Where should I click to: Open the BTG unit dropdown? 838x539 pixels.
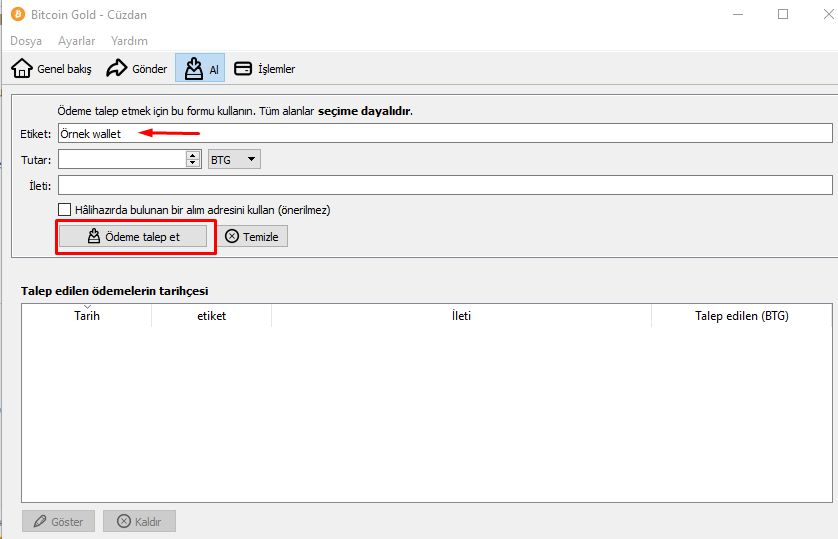point(234,159)
